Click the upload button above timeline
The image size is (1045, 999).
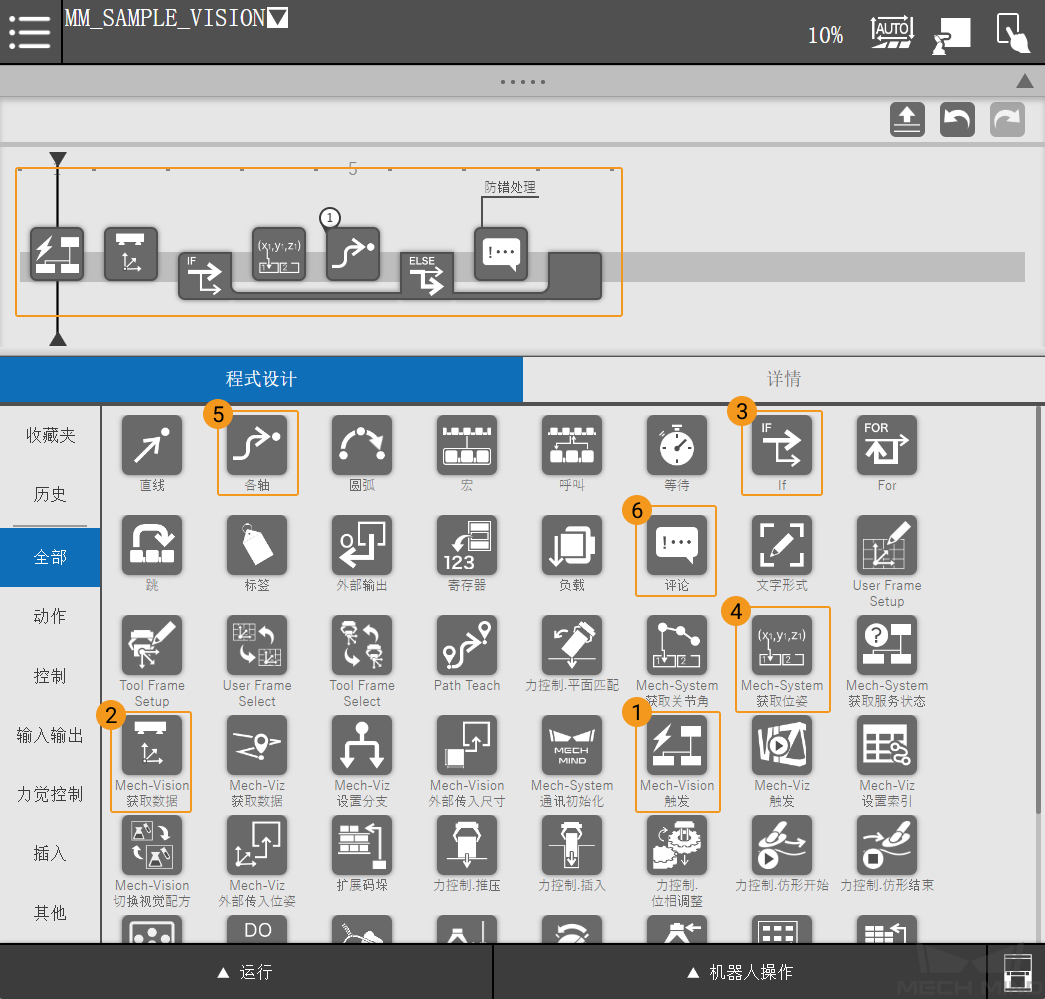907,120
